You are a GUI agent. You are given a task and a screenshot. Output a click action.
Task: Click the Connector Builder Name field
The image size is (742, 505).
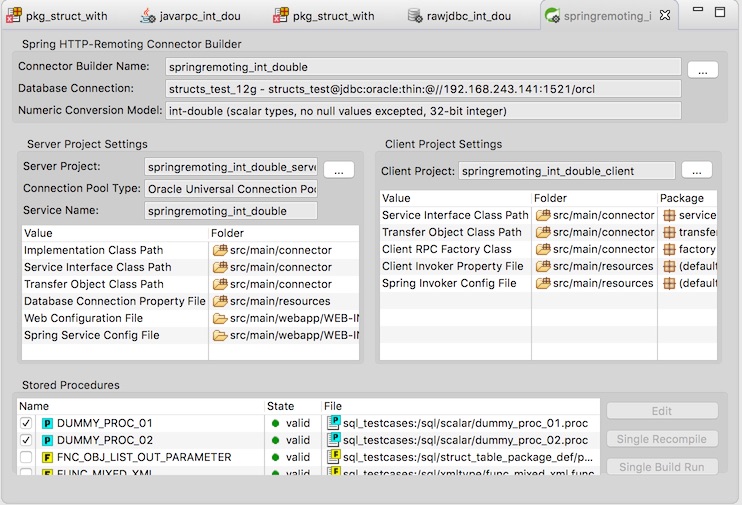coord(423,67)
